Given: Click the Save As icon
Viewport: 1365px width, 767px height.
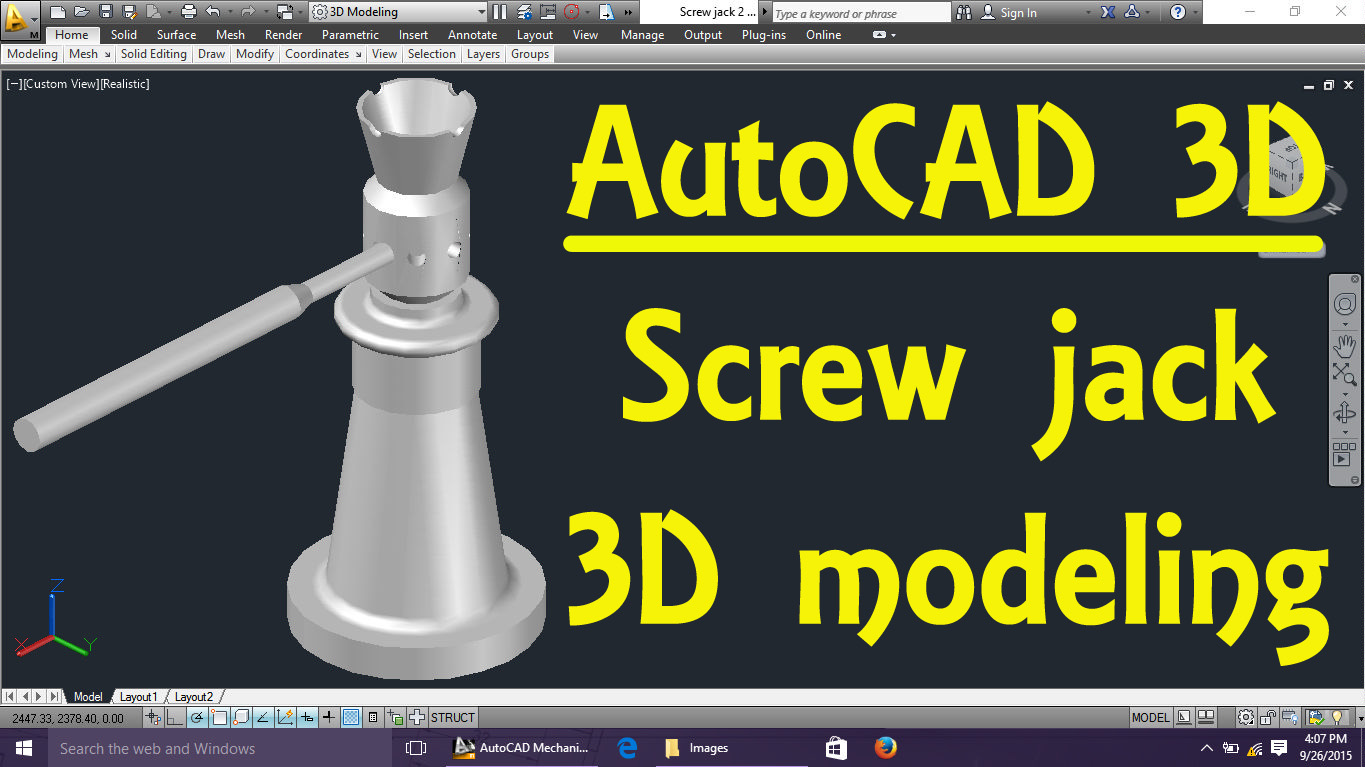Looking at the screenshot, I should (129, 12).
